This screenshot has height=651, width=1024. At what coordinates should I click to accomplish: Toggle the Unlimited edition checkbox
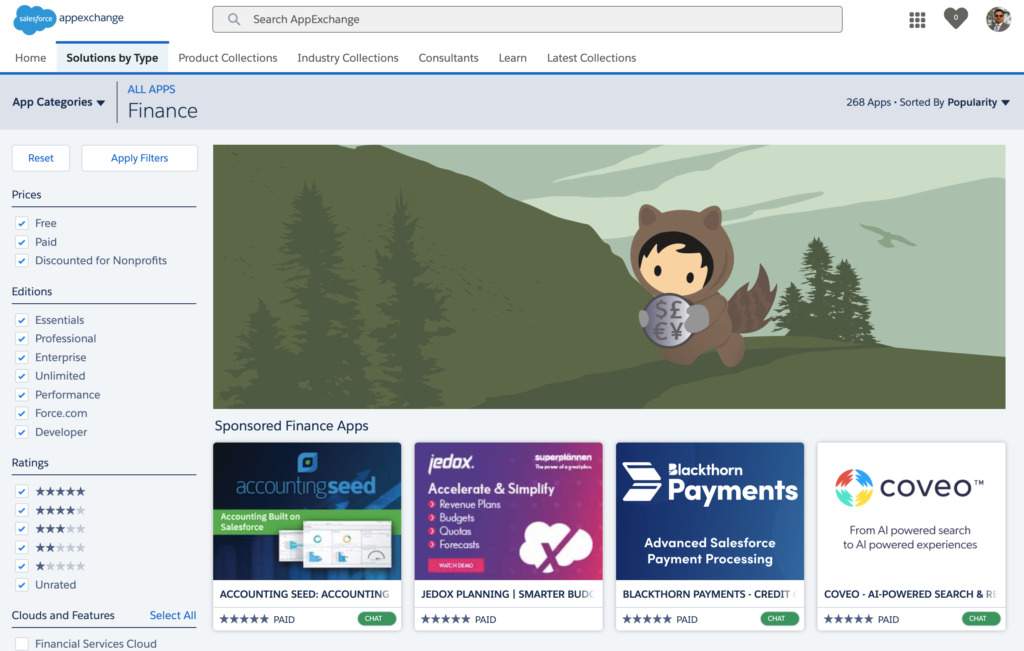22,376
